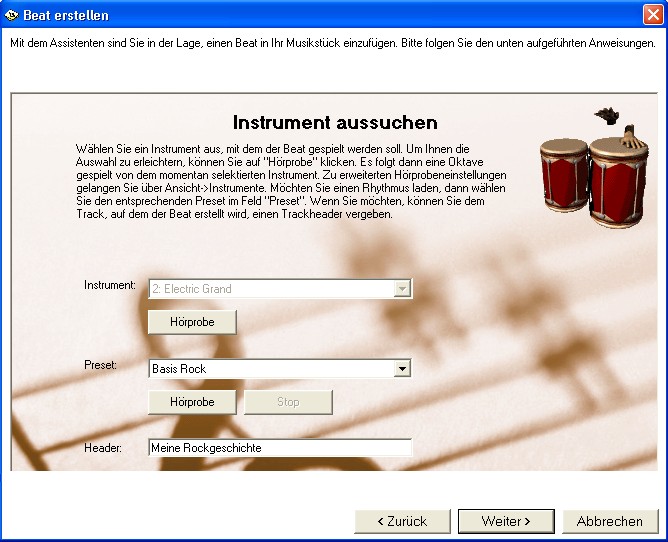
Task: Close the Beat erstellen dialog
Action: coord(653,15)
